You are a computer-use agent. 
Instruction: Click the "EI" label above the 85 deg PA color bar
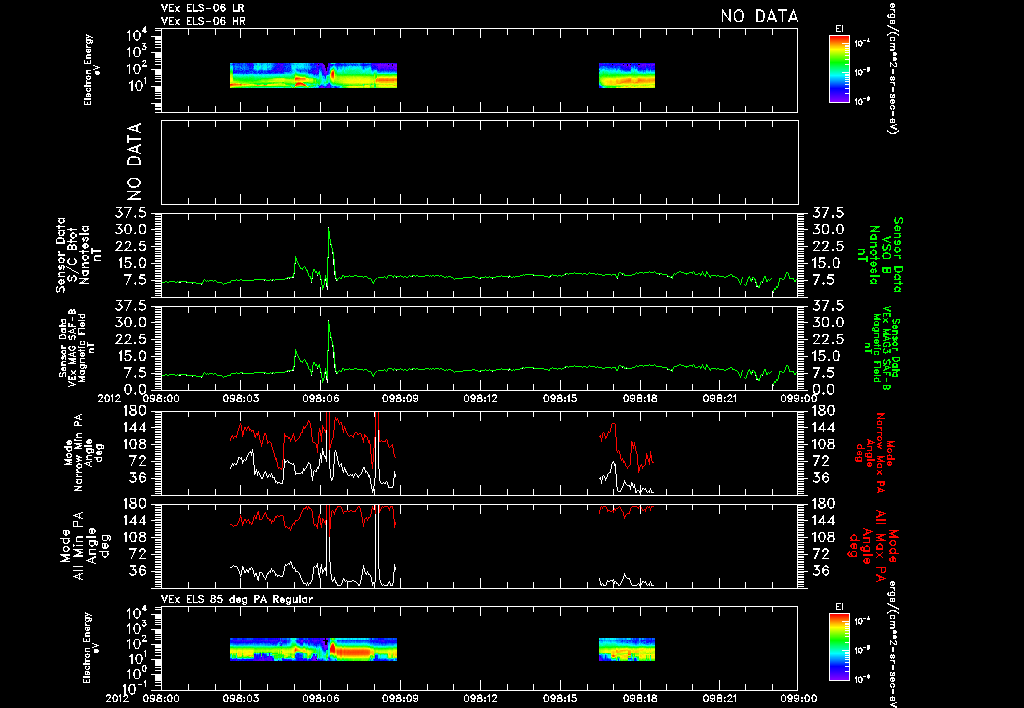point(839,607)
